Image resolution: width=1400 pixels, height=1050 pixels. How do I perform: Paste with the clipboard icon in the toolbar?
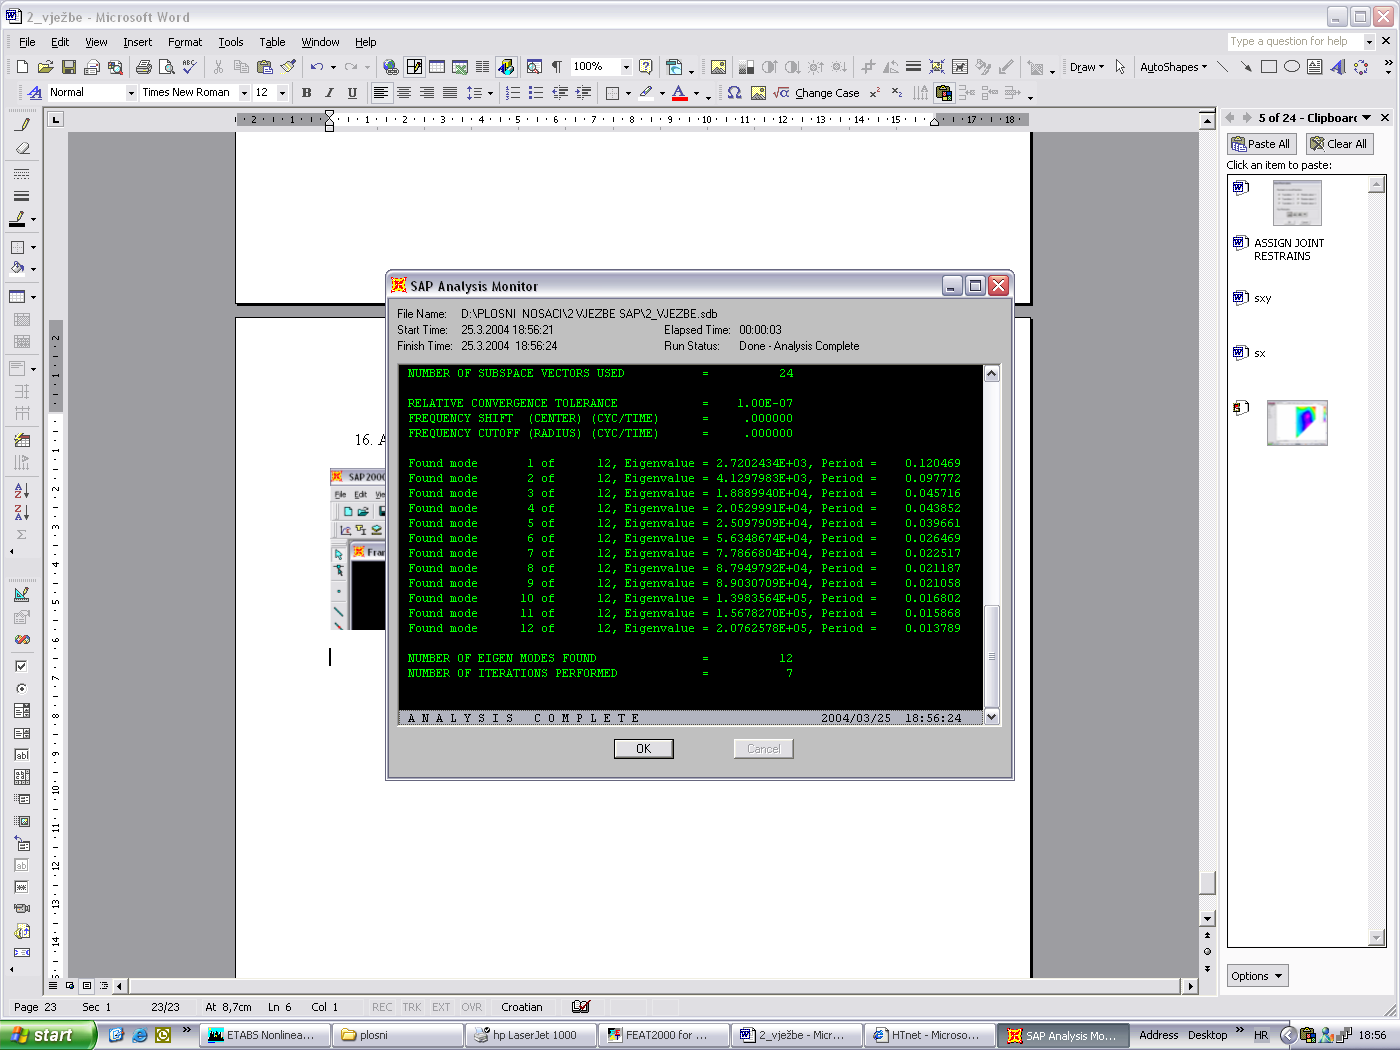265,67
